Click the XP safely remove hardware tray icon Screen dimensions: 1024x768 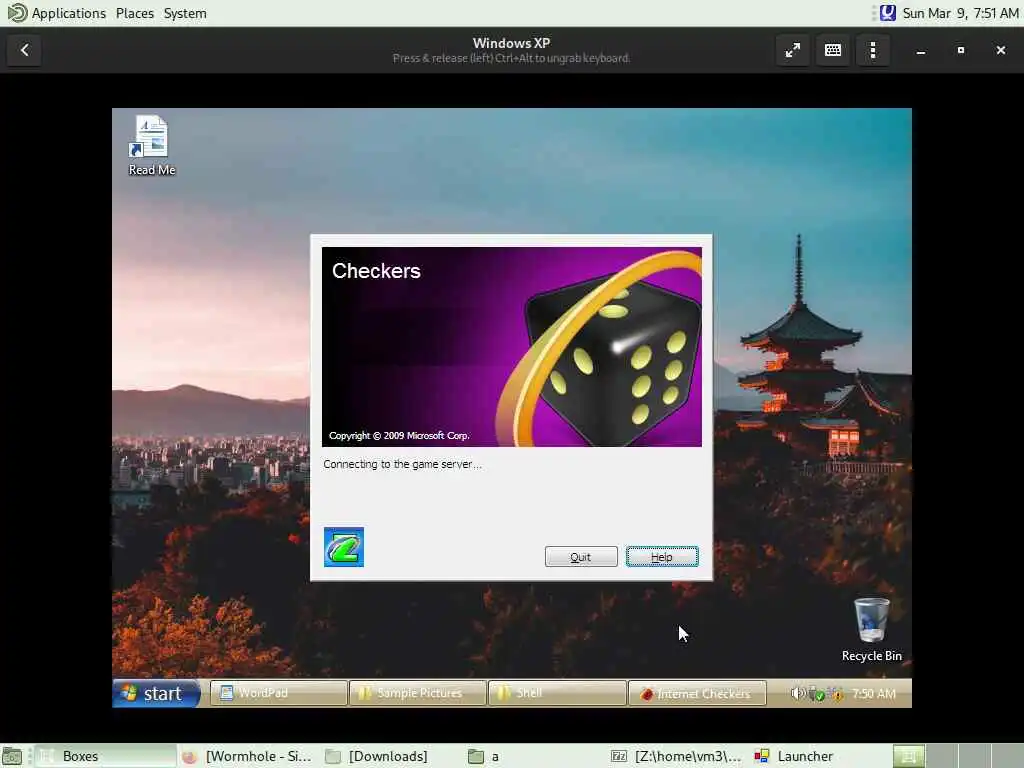816,694
